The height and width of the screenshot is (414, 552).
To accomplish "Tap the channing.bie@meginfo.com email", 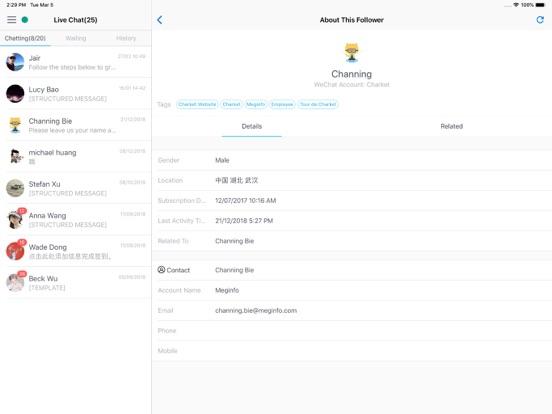I will click(x=256, y=310).
